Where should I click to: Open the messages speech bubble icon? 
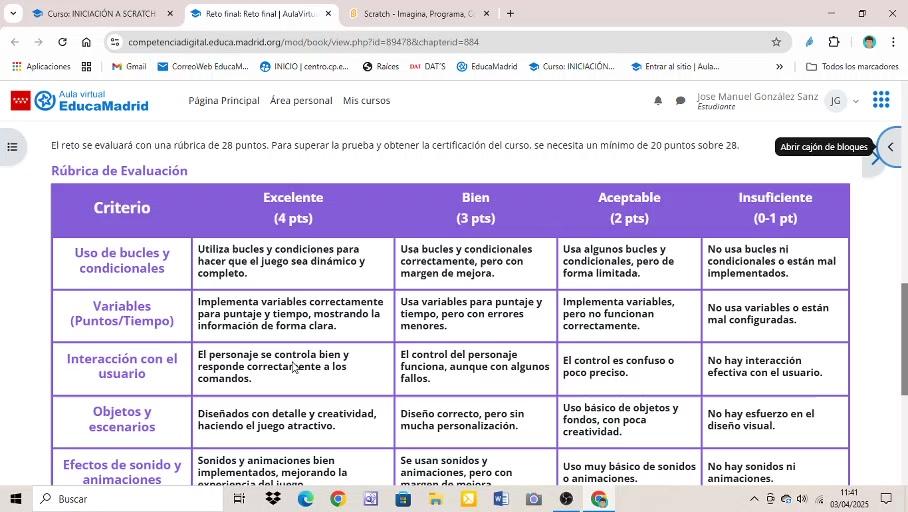(x=680, y=101)
